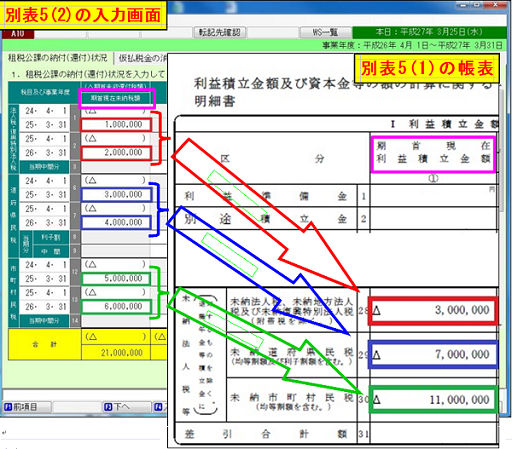
Task: Select the field containing 5,000,000
Action: pyautogui.click(x=116, y=279)
